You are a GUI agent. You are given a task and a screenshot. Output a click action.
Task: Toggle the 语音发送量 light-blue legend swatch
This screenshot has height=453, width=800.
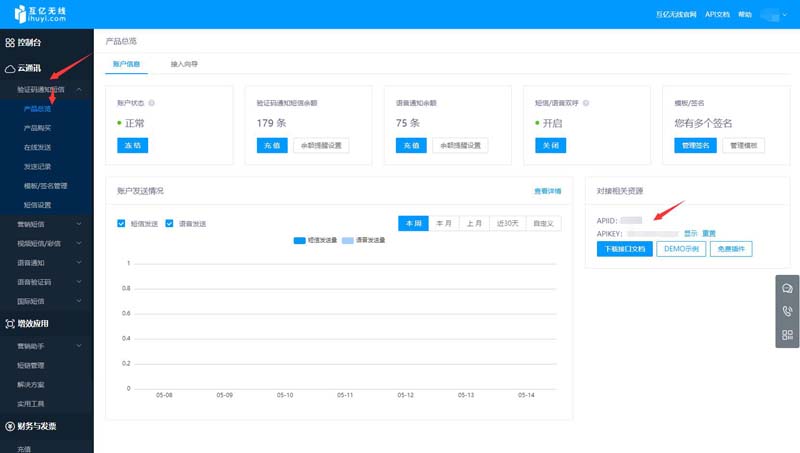point(348,241)
